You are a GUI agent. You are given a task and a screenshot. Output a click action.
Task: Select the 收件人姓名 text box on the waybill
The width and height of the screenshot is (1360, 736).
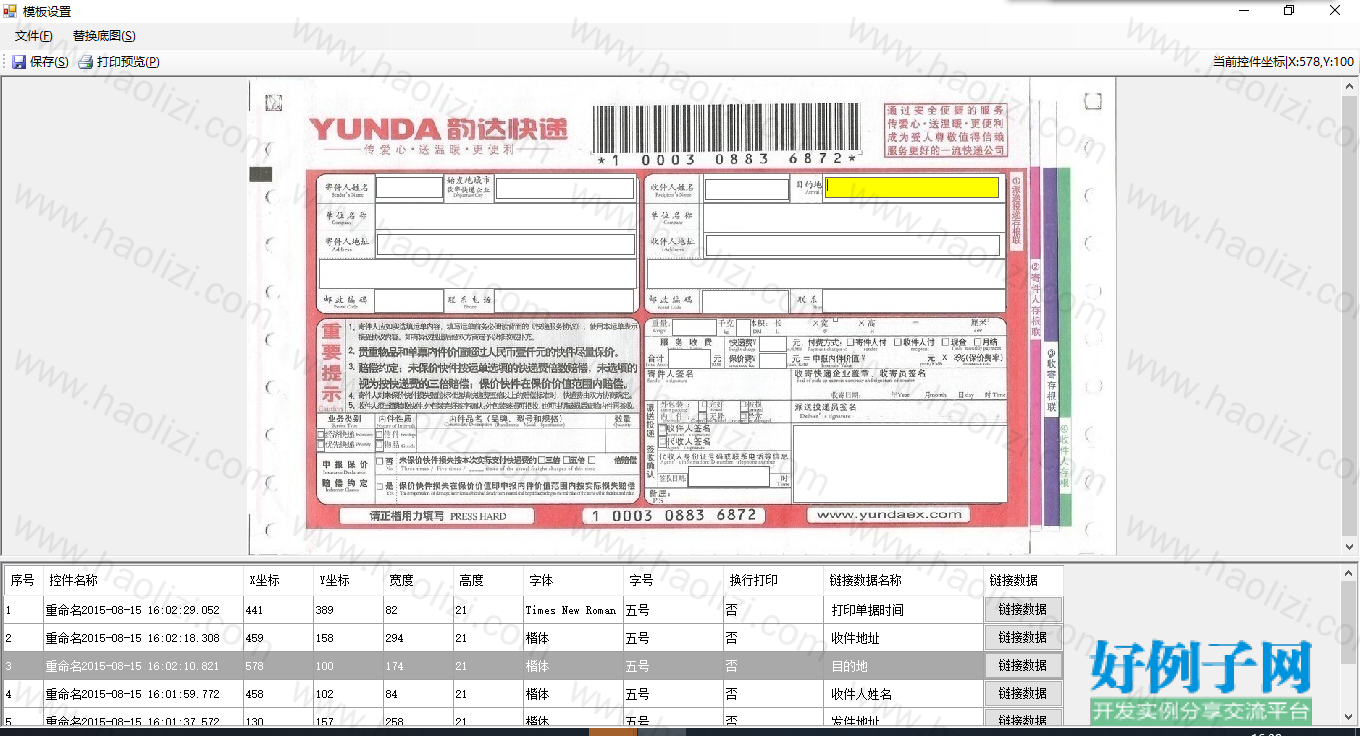click(x=746, y=189)
